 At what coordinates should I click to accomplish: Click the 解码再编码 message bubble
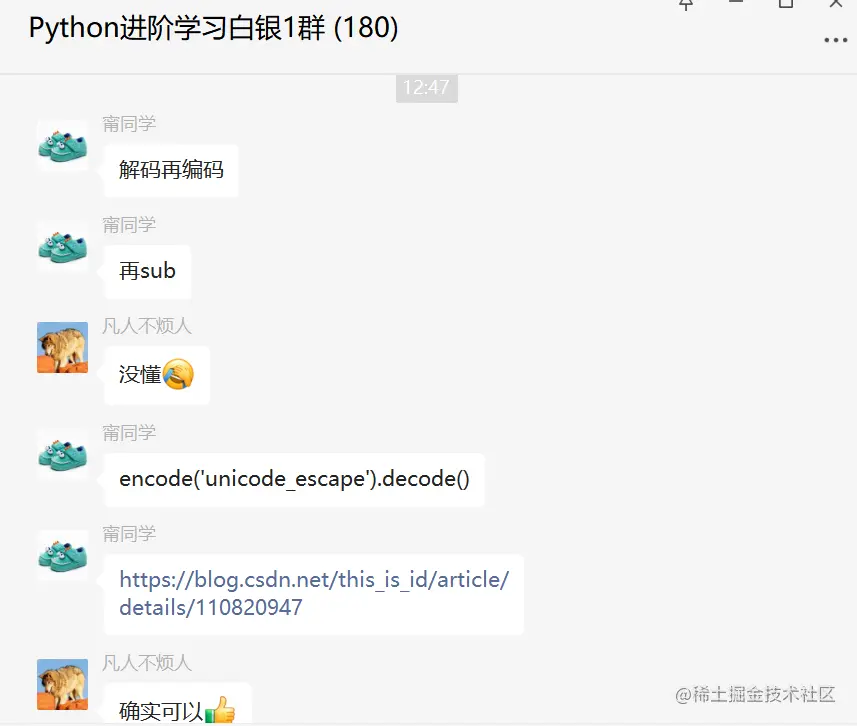[x=171, y=171]
